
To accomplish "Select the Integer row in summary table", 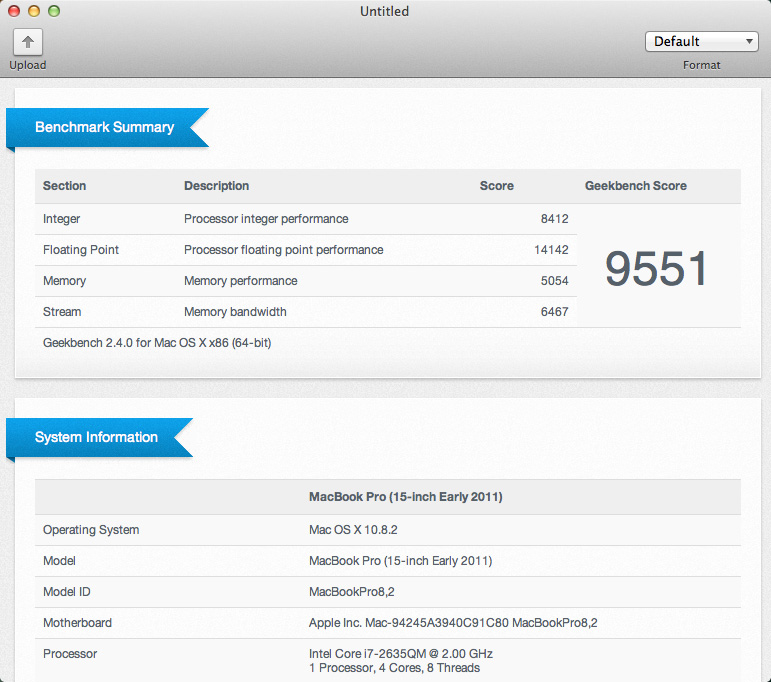I will tap(62, 219).
